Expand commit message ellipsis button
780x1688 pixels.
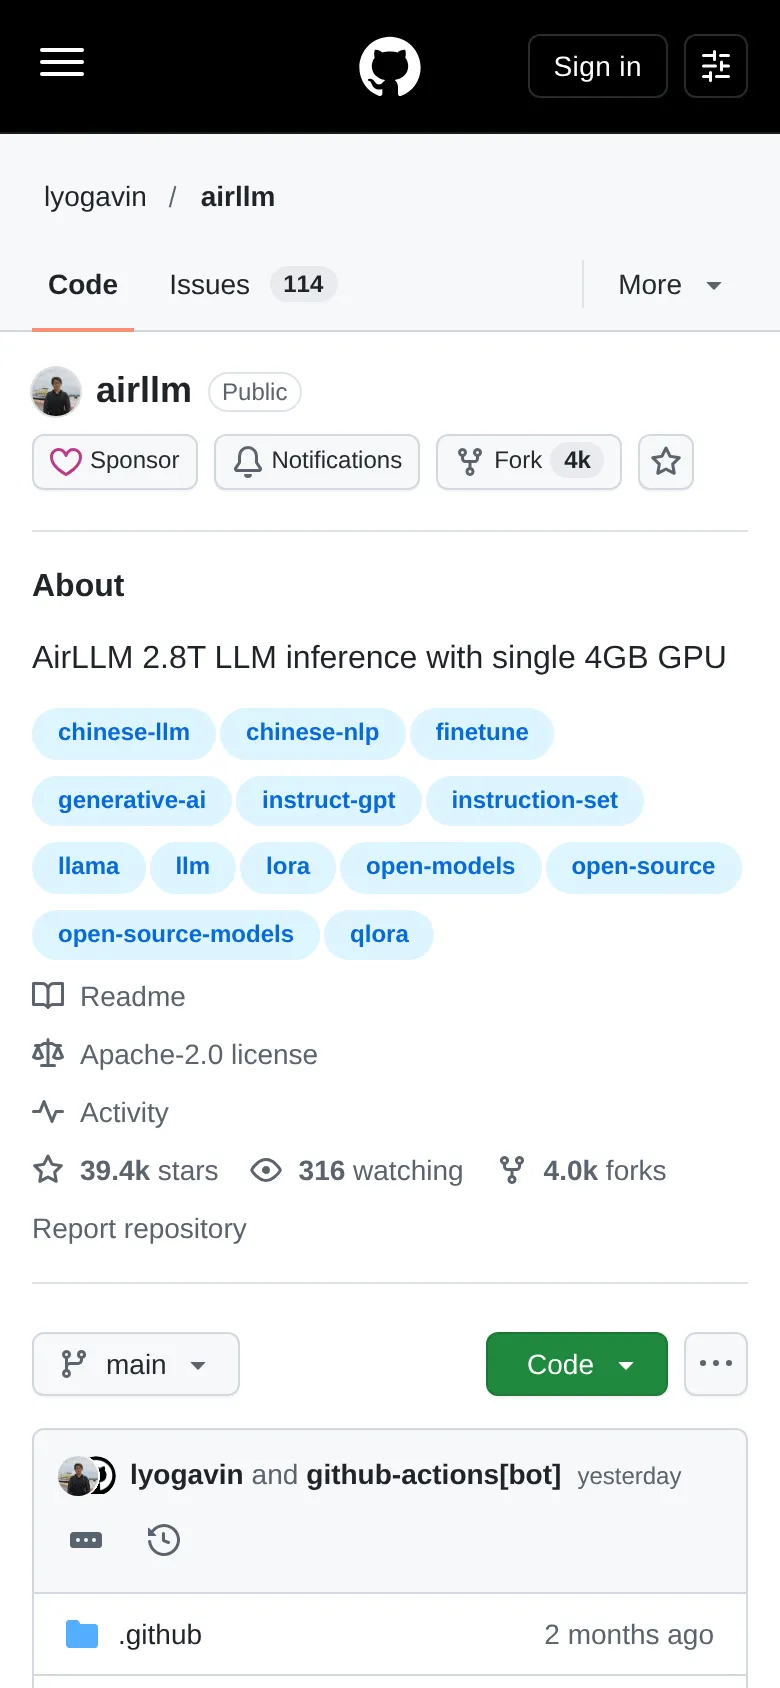pos(86,1540)
